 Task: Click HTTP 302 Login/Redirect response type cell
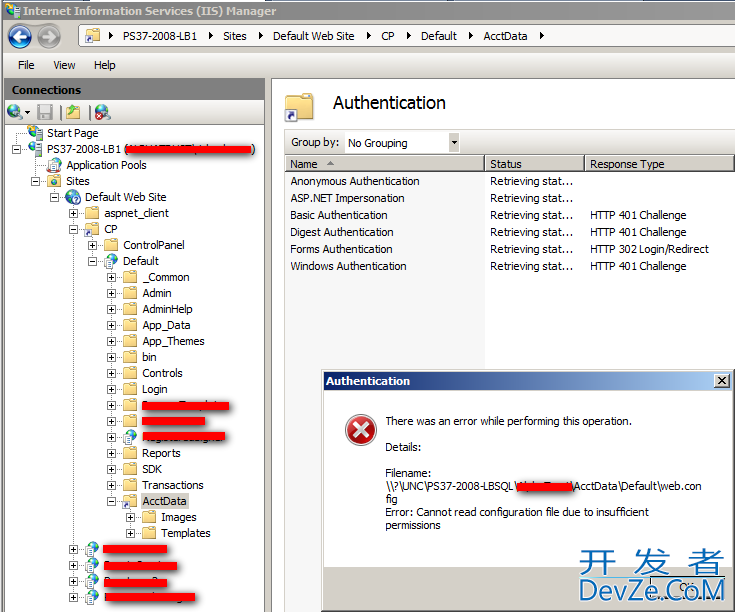click(649, 249)
